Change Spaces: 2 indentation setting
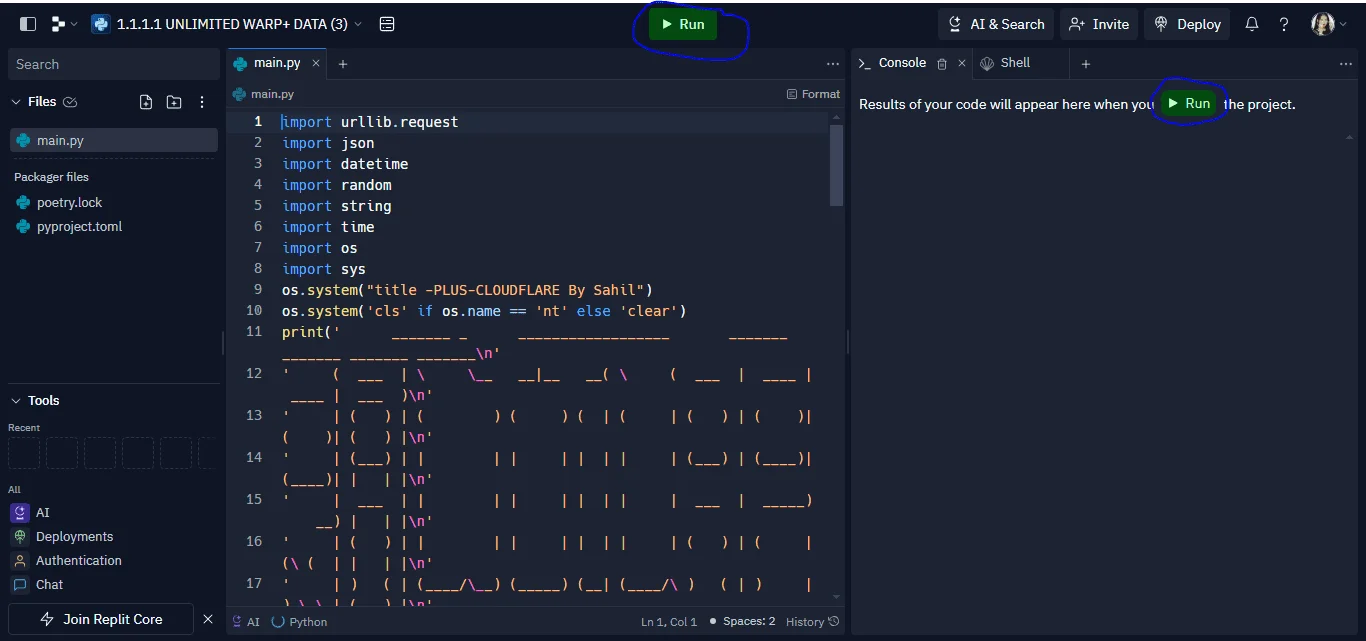This screenshot has height=641, width=1366. pos(743,622)
